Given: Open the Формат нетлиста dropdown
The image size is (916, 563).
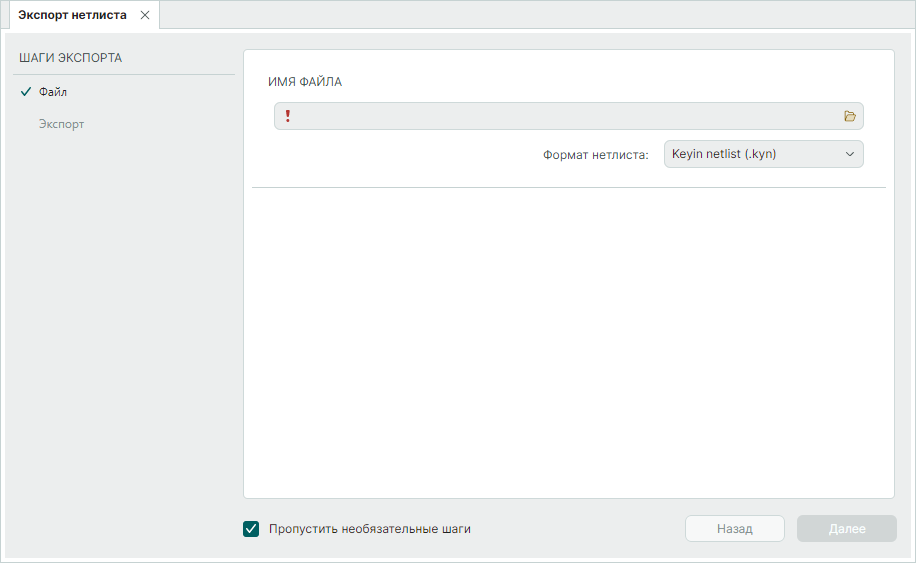Looking at the screenshot, I should (764, 154).
